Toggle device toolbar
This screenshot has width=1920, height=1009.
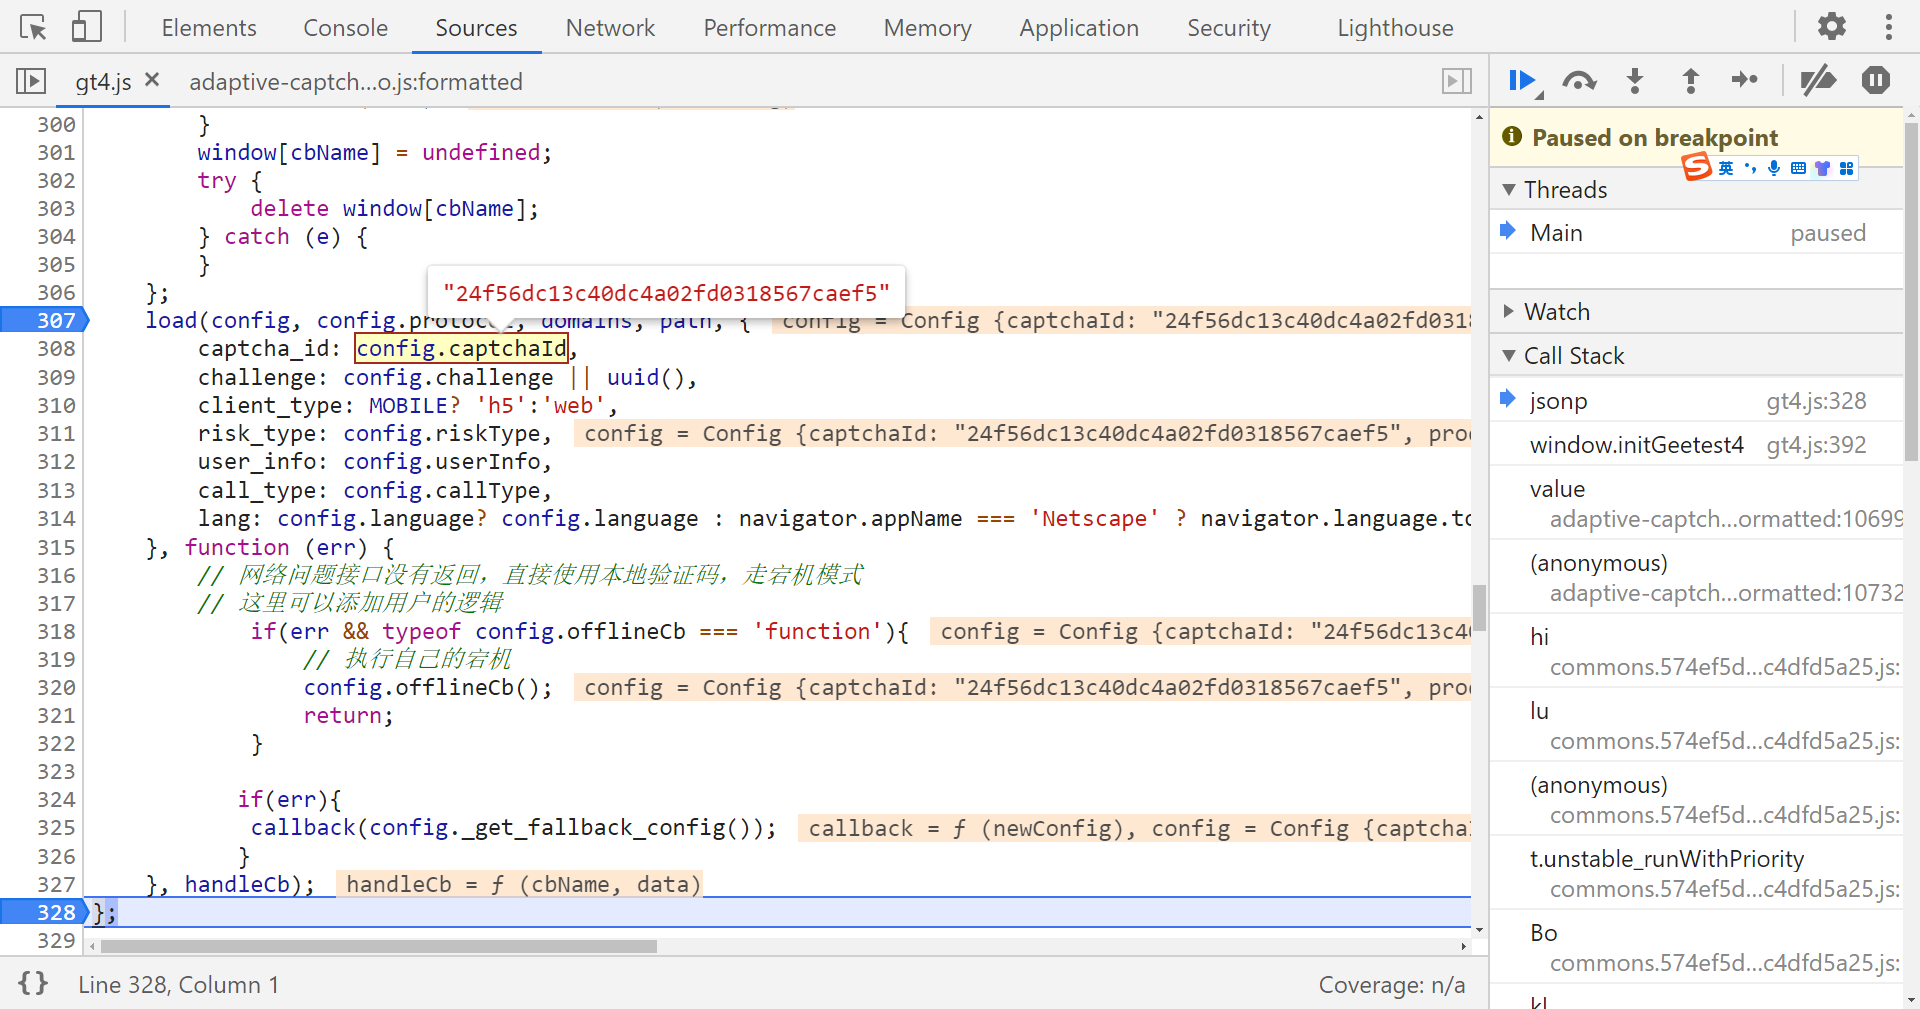(86, 27)
